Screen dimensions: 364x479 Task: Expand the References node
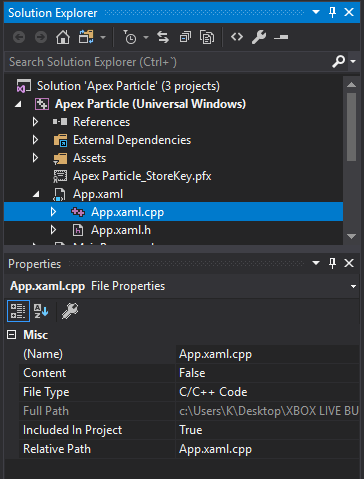35,122
